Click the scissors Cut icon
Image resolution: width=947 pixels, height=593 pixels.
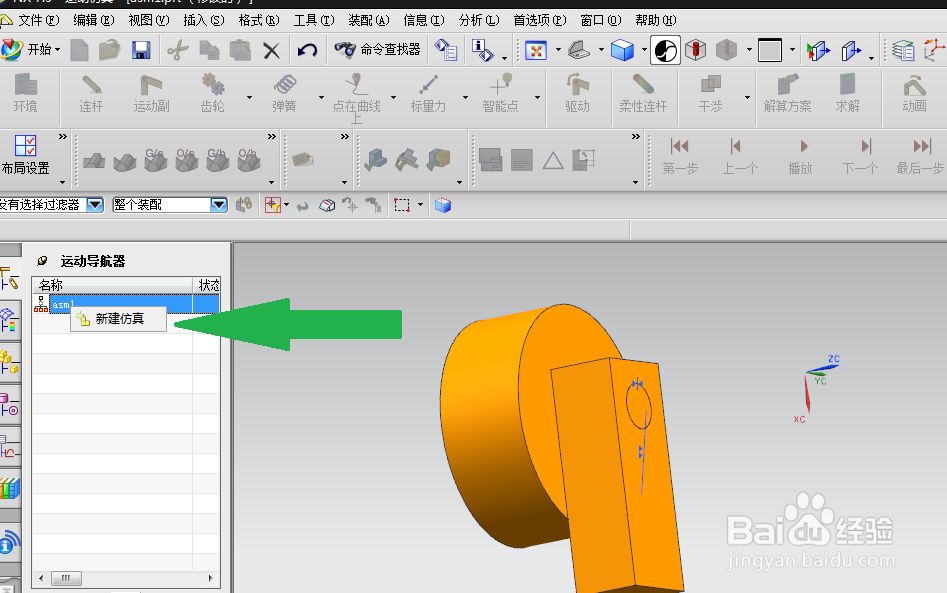click(178, 50)
